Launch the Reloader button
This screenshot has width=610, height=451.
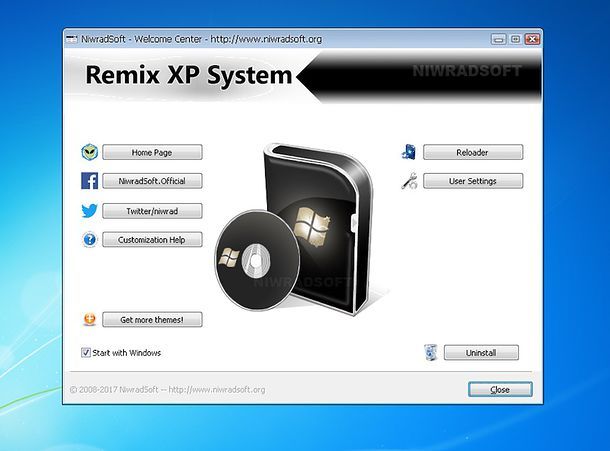click(x=473, y=152)
